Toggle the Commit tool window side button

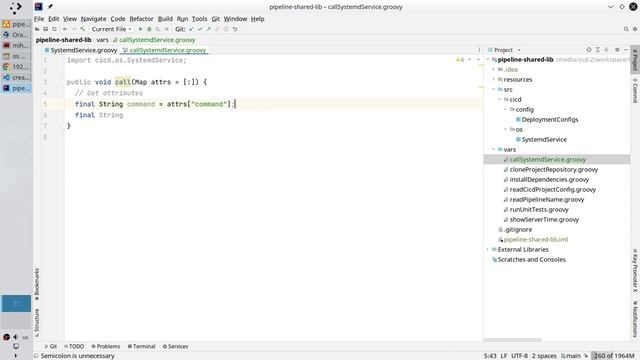tap(635, 90)
